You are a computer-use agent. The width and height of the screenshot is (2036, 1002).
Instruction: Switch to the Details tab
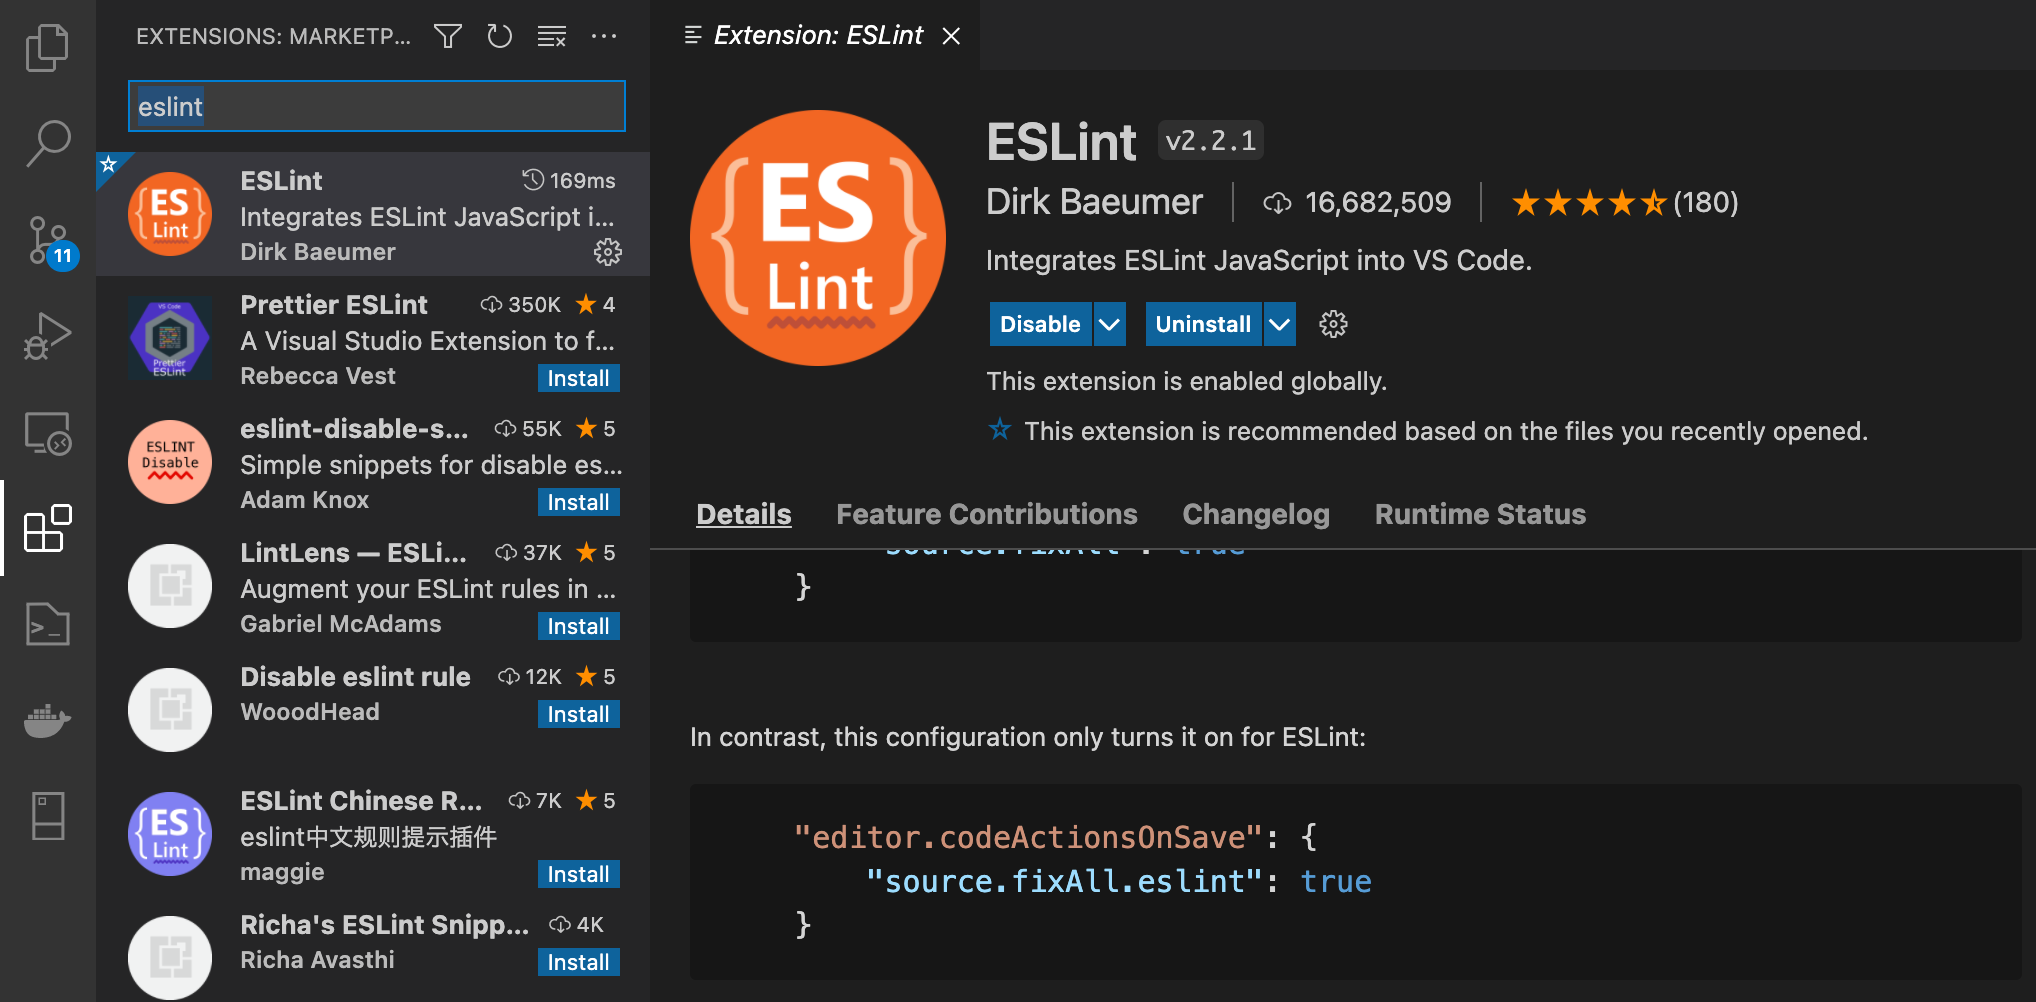(x=744, y=514)
